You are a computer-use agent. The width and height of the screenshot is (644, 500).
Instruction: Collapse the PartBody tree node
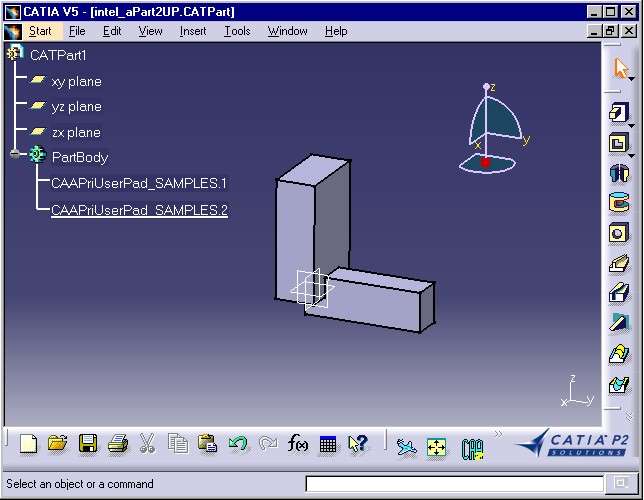pyautogui.click(x=15, y=154)
